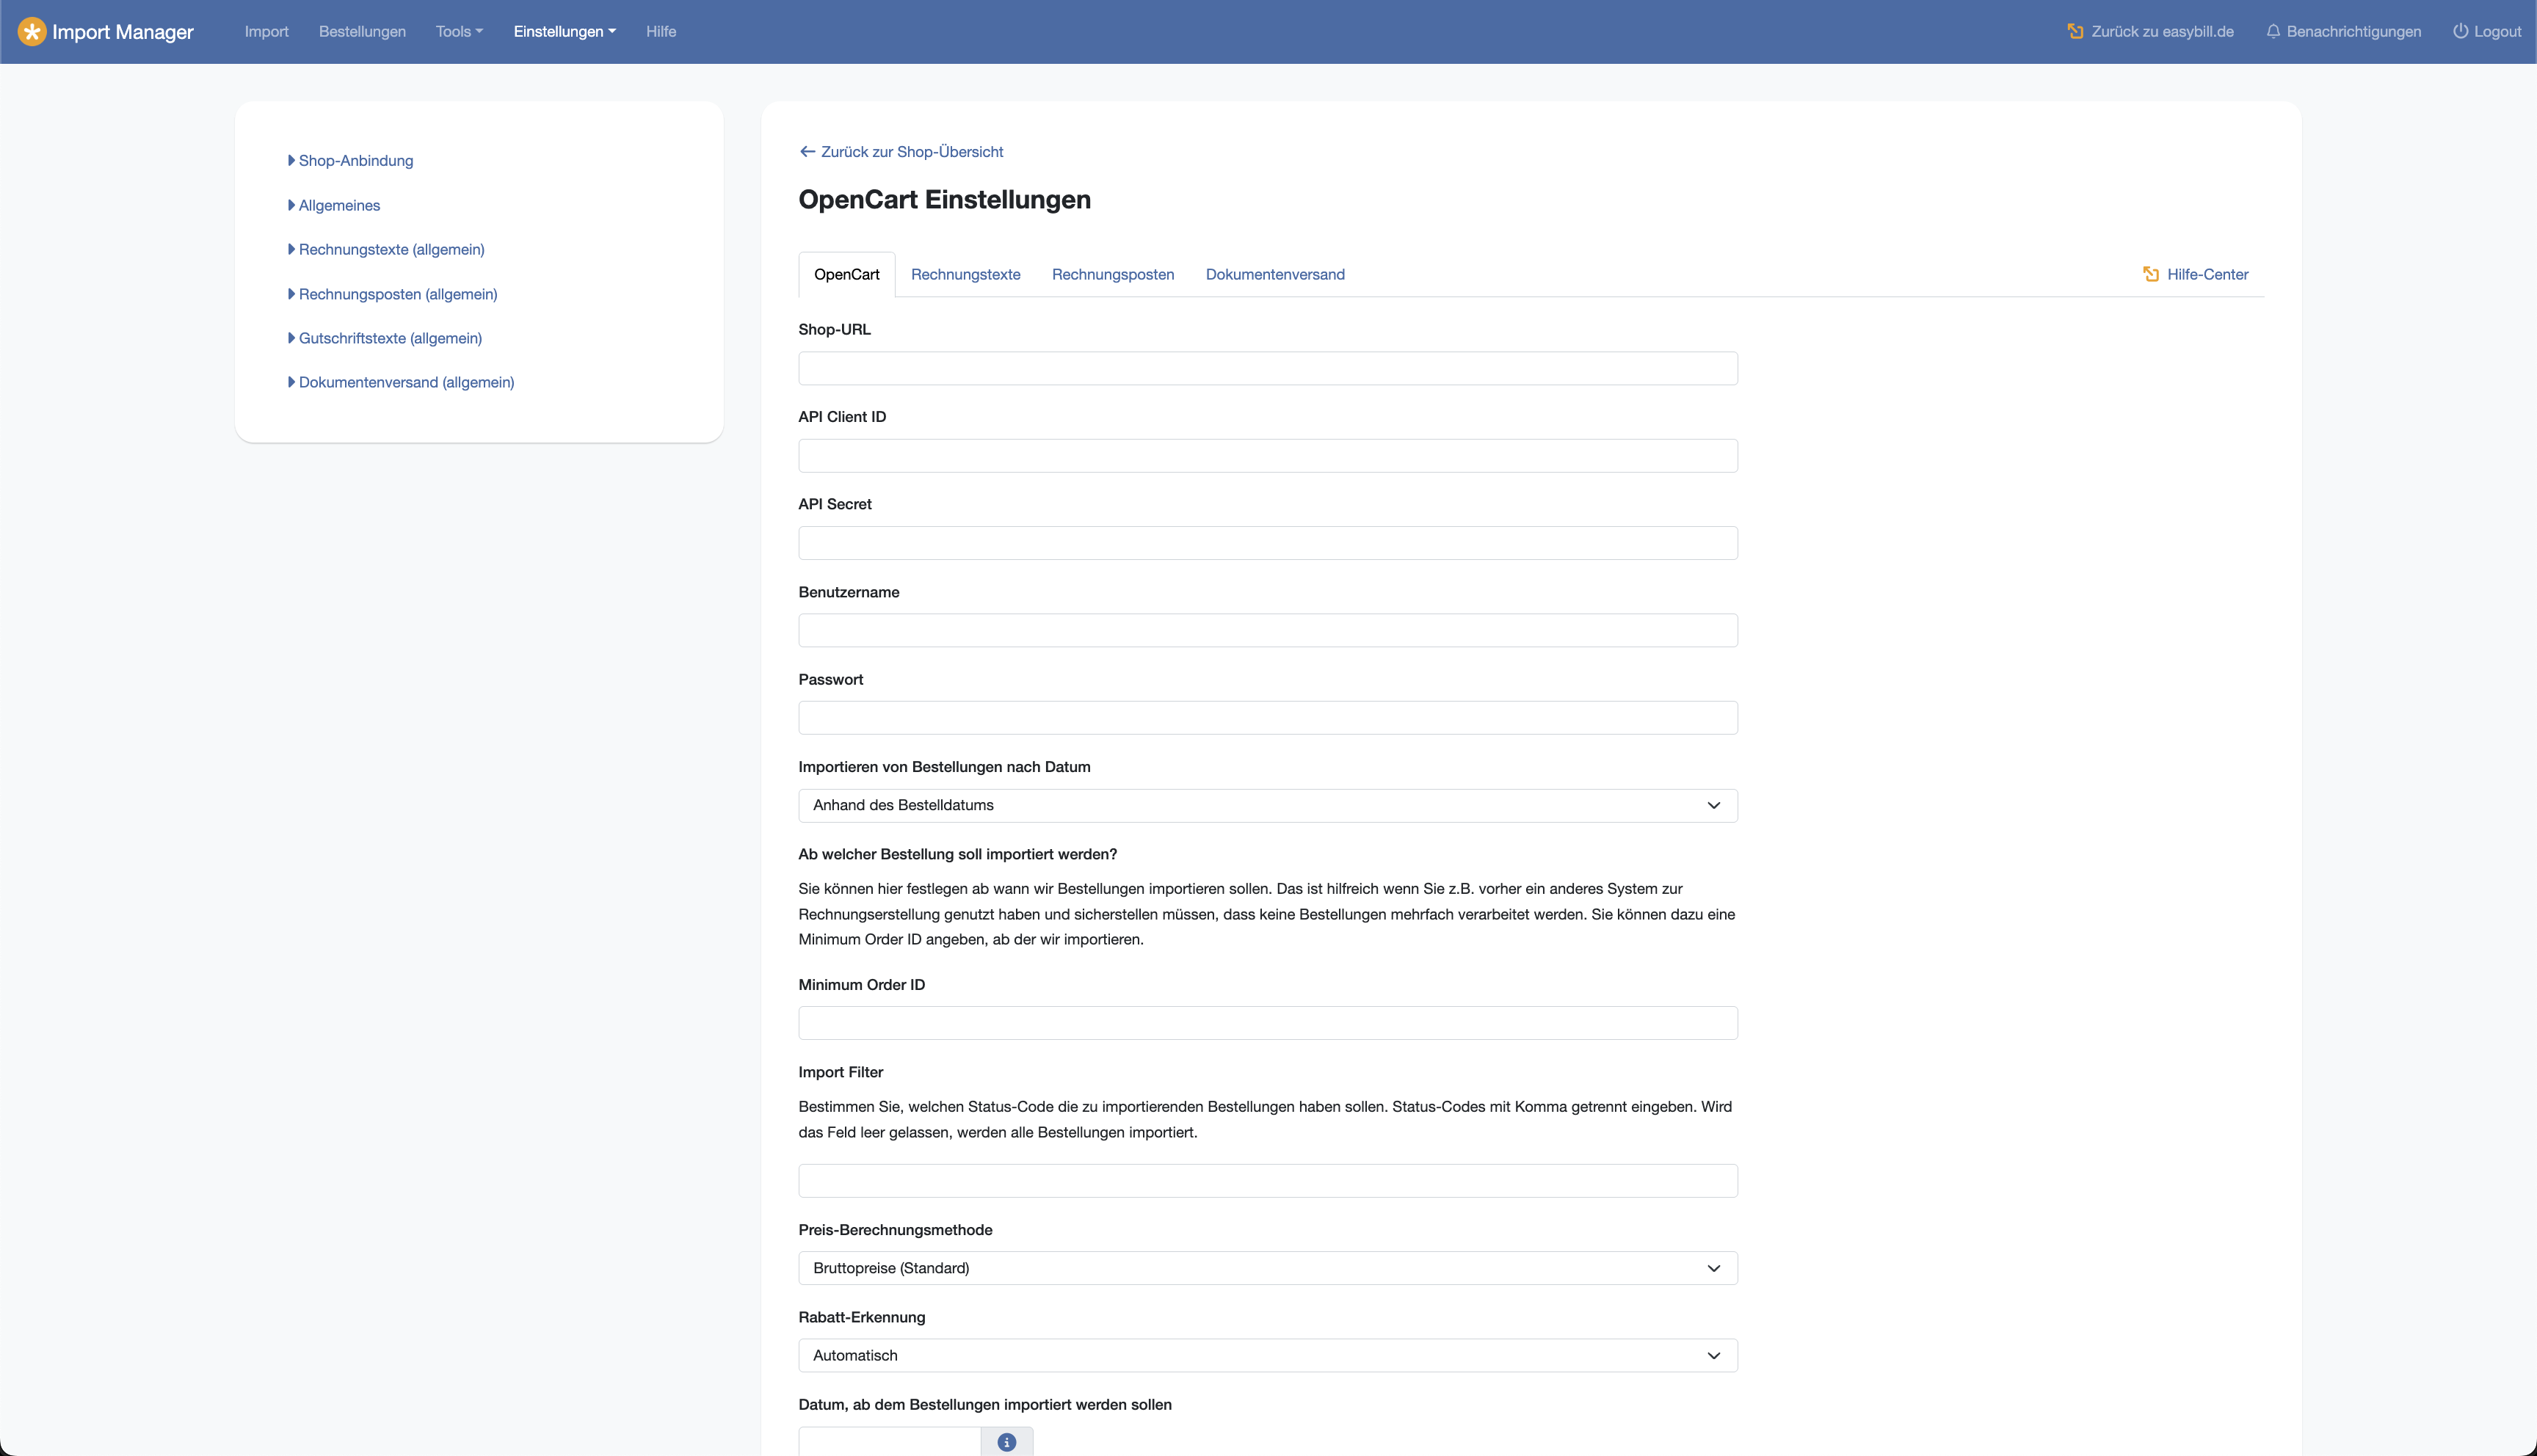
Task: Select the OpenCart tab
Action: coord(846,274)
